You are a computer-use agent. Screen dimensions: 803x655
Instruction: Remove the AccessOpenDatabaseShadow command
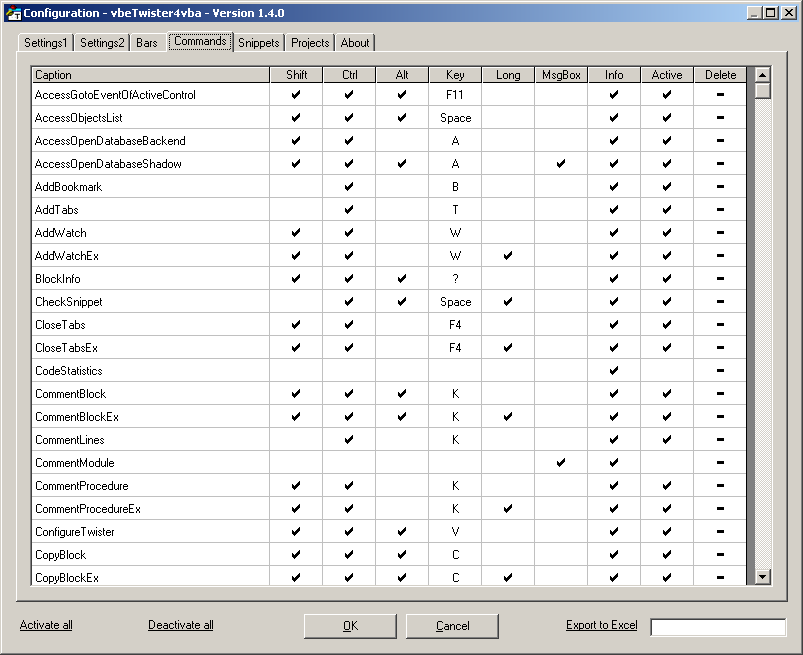720,163
